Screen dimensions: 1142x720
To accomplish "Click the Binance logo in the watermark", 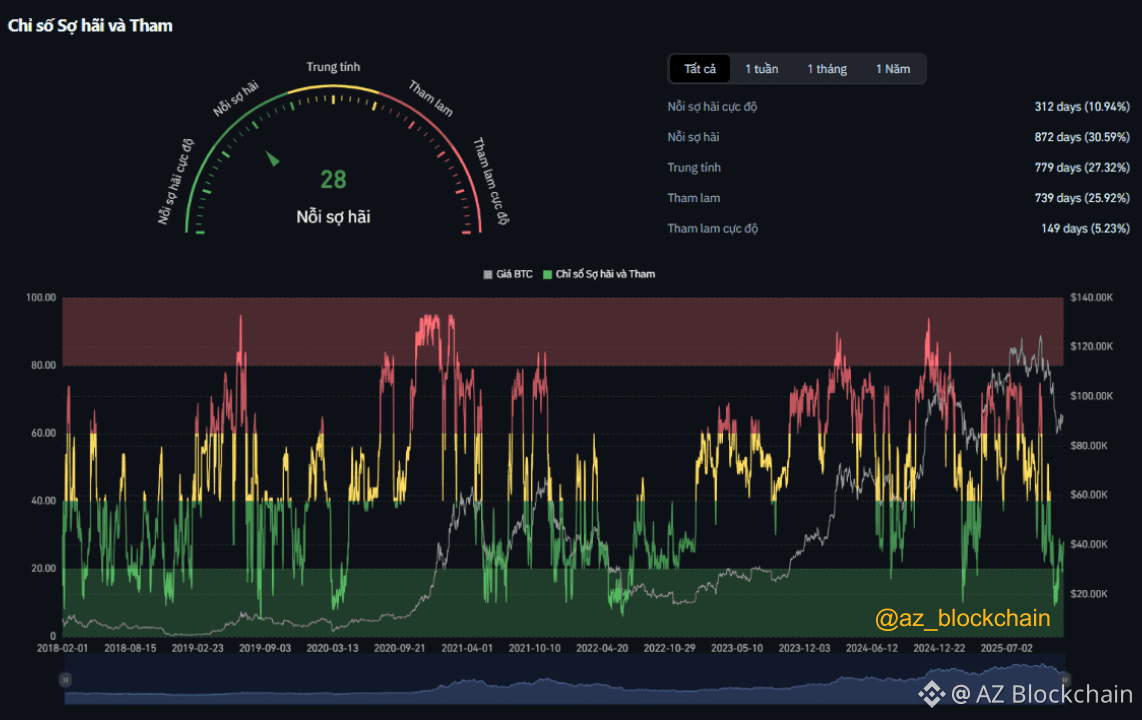I will coord(931,693).
